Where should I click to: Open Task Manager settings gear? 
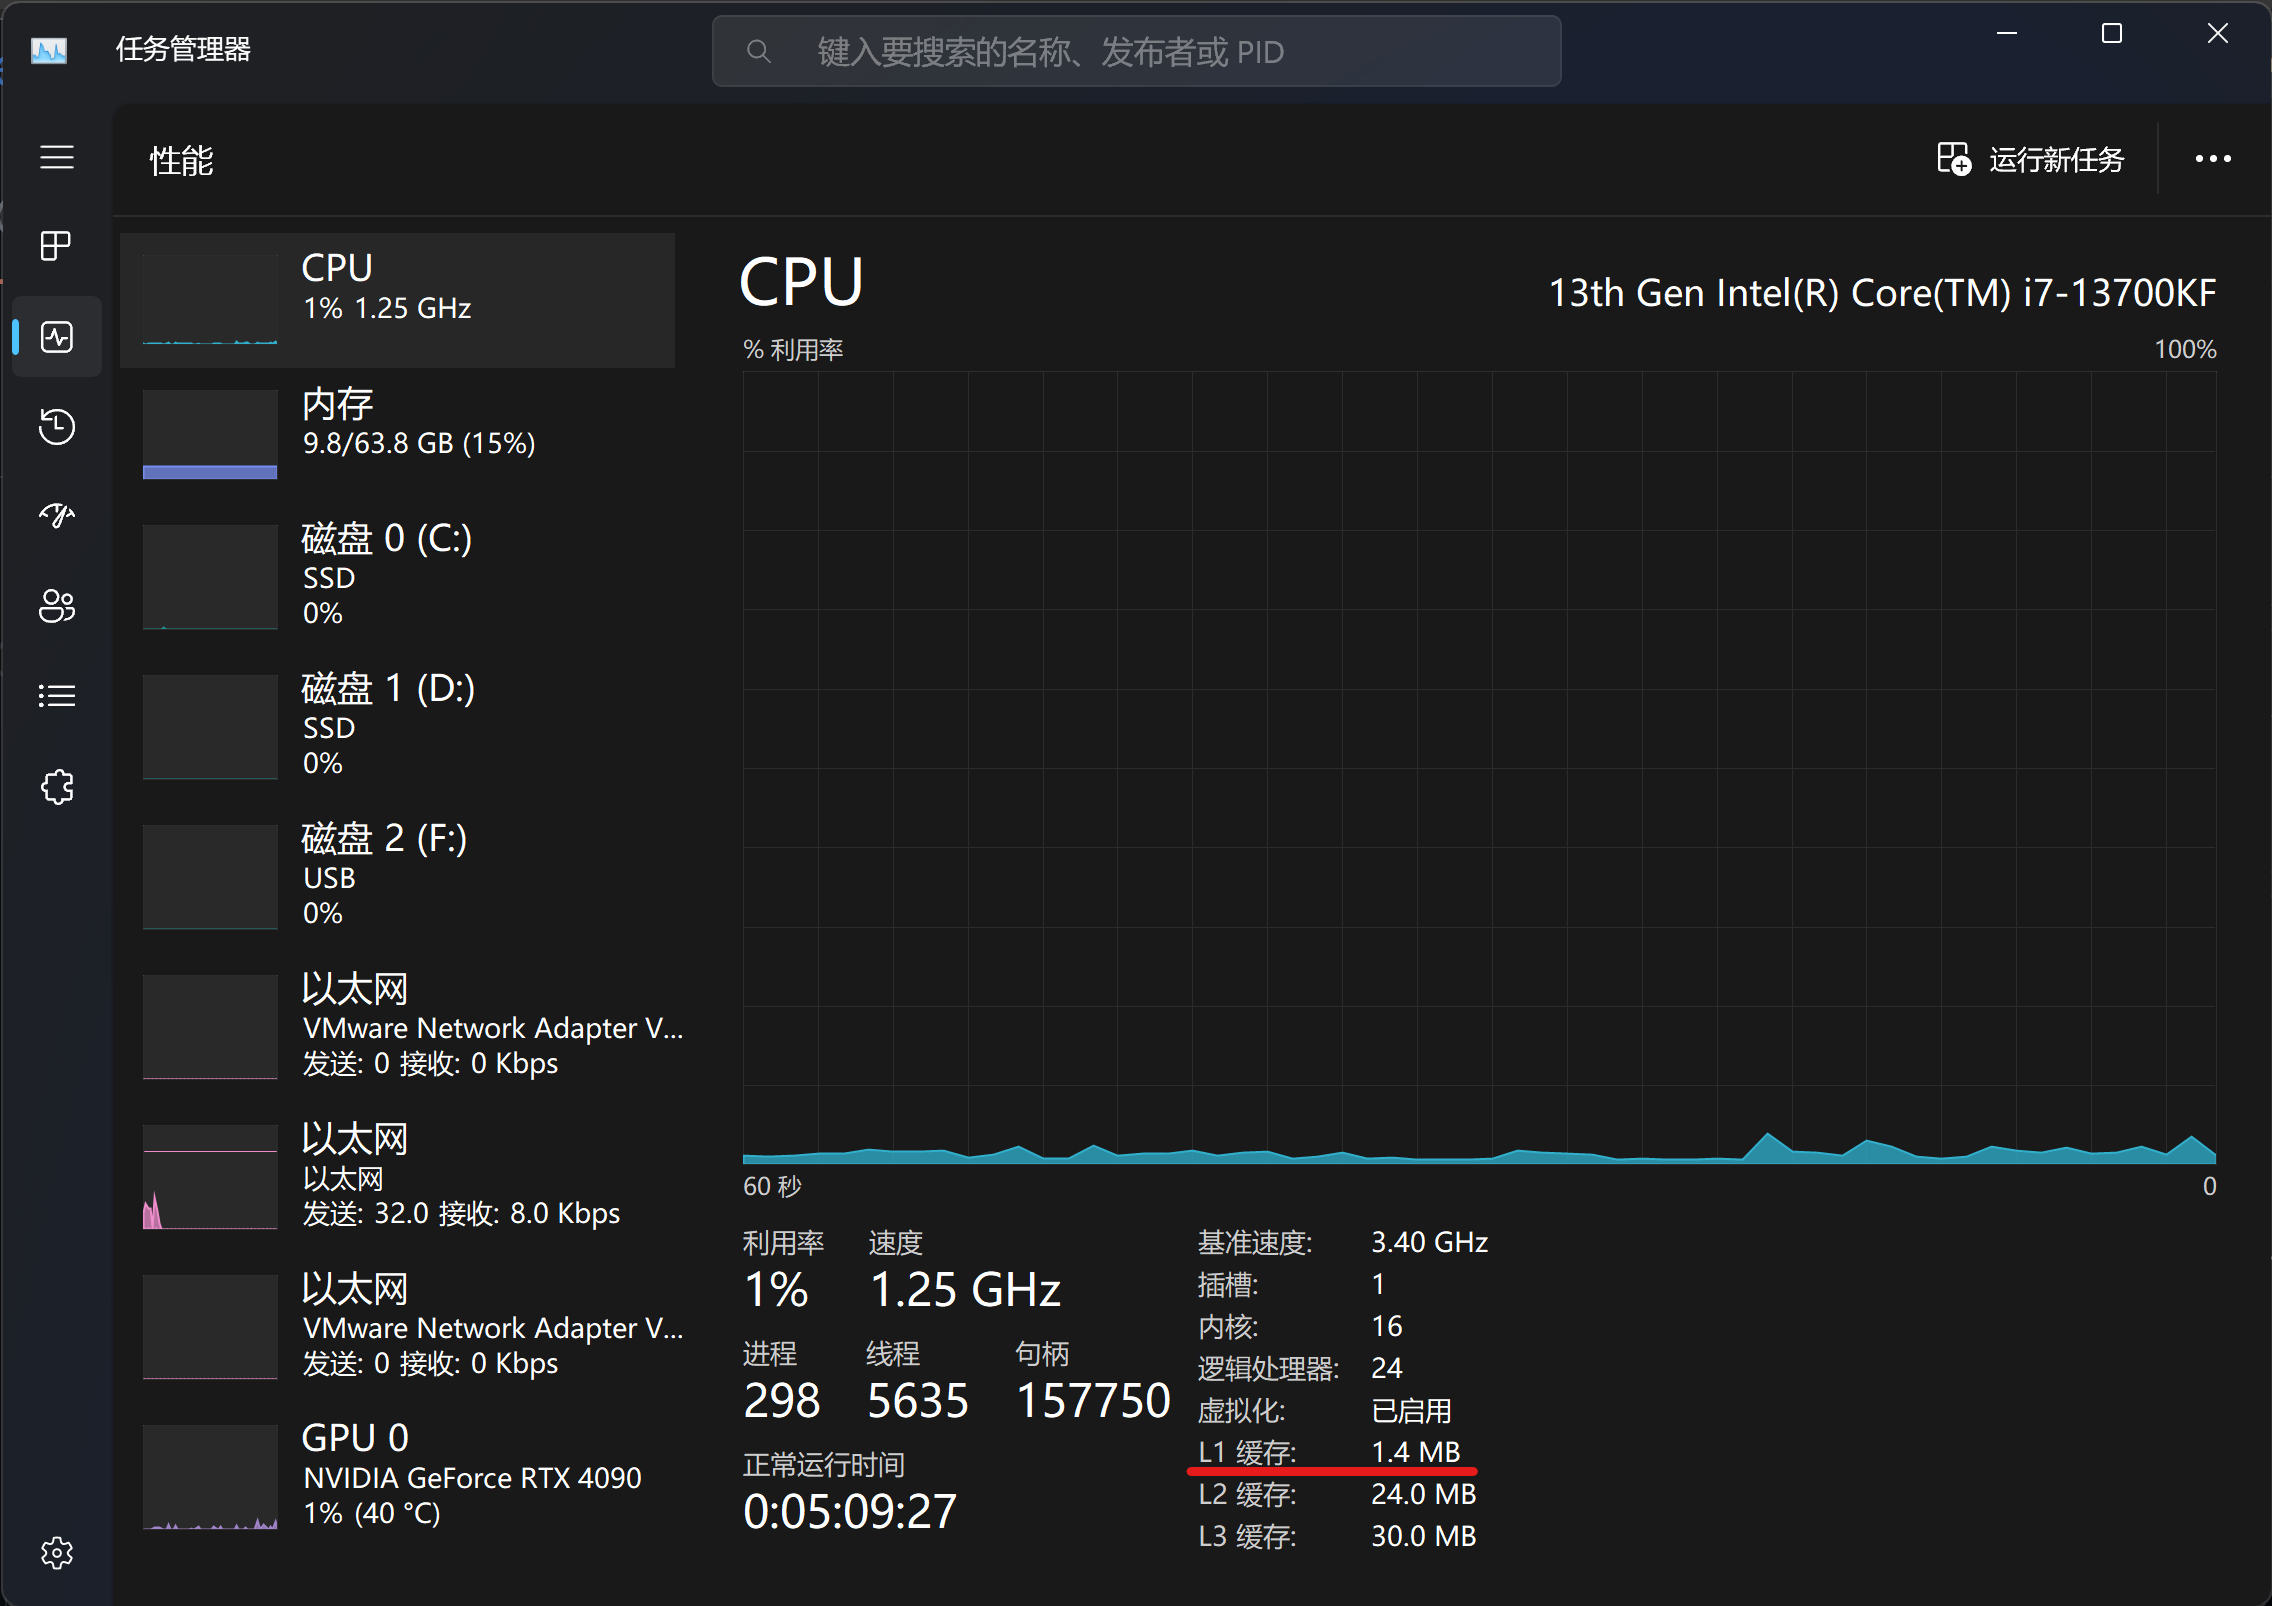[x=57, y=1553]
